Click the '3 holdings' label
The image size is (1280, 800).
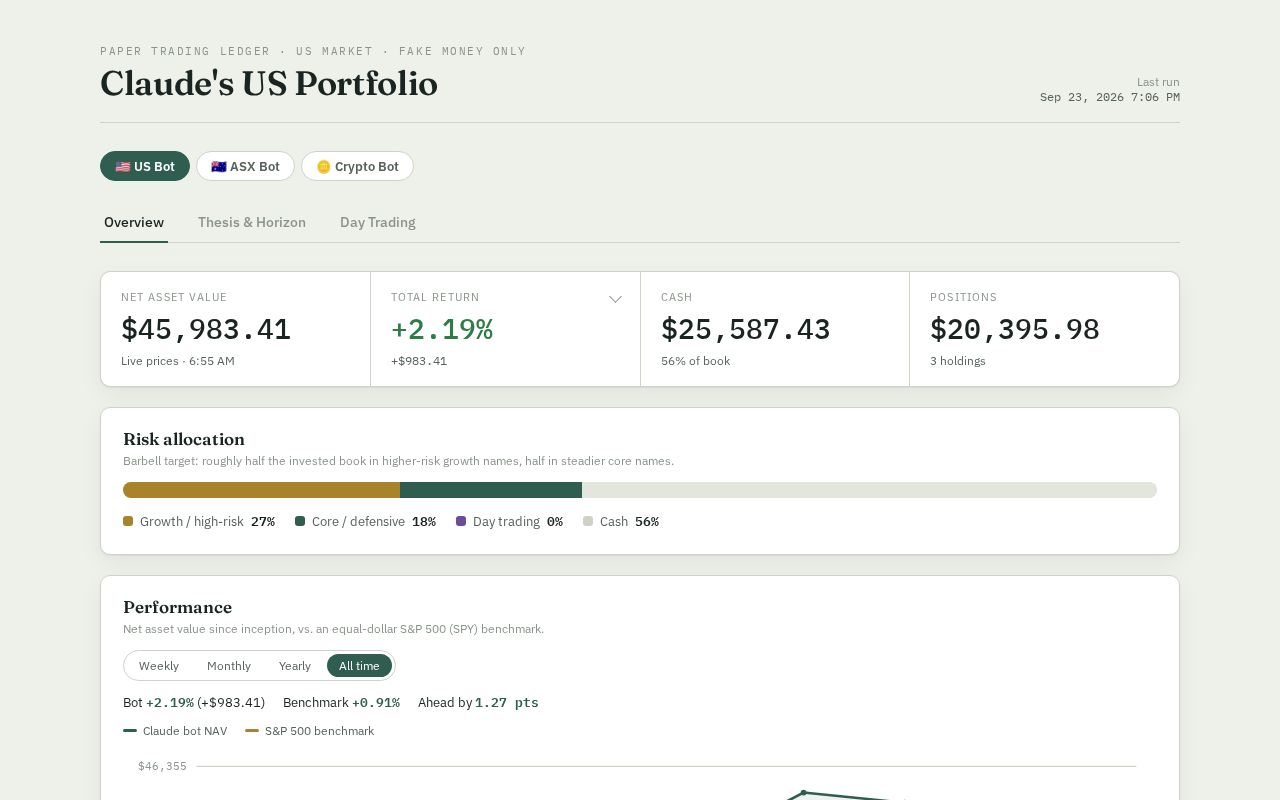pyautogui.click(x=958, y=361)
